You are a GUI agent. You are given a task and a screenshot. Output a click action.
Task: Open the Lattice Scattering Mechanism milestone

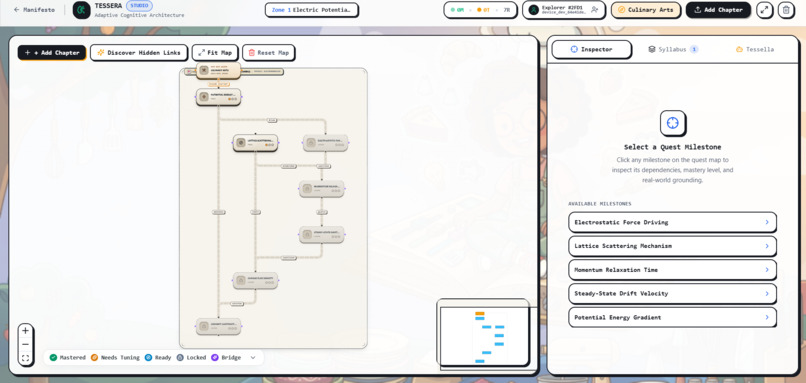pos(672,246)
